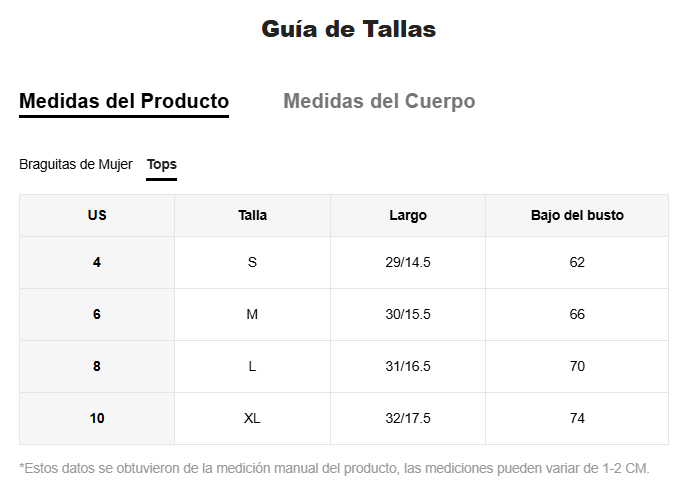Click underbust value 74

pyautogui.click(x=577, y=418)
